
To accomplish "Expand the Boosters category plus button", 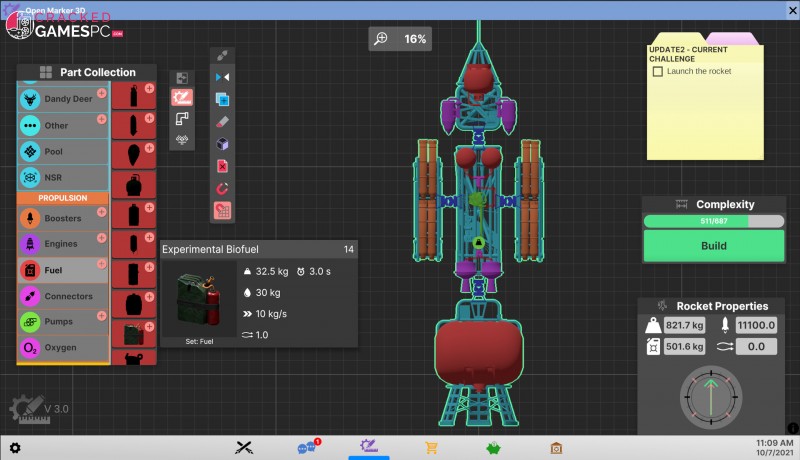I will 101,210.
